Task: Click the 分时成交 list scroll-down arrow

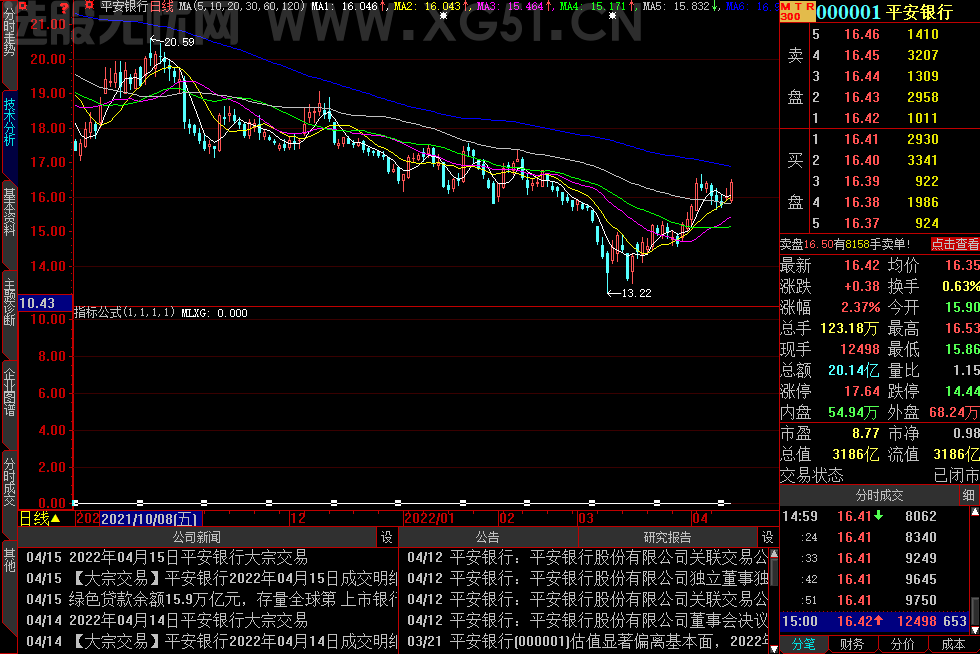Action: (x=975, y=630)
